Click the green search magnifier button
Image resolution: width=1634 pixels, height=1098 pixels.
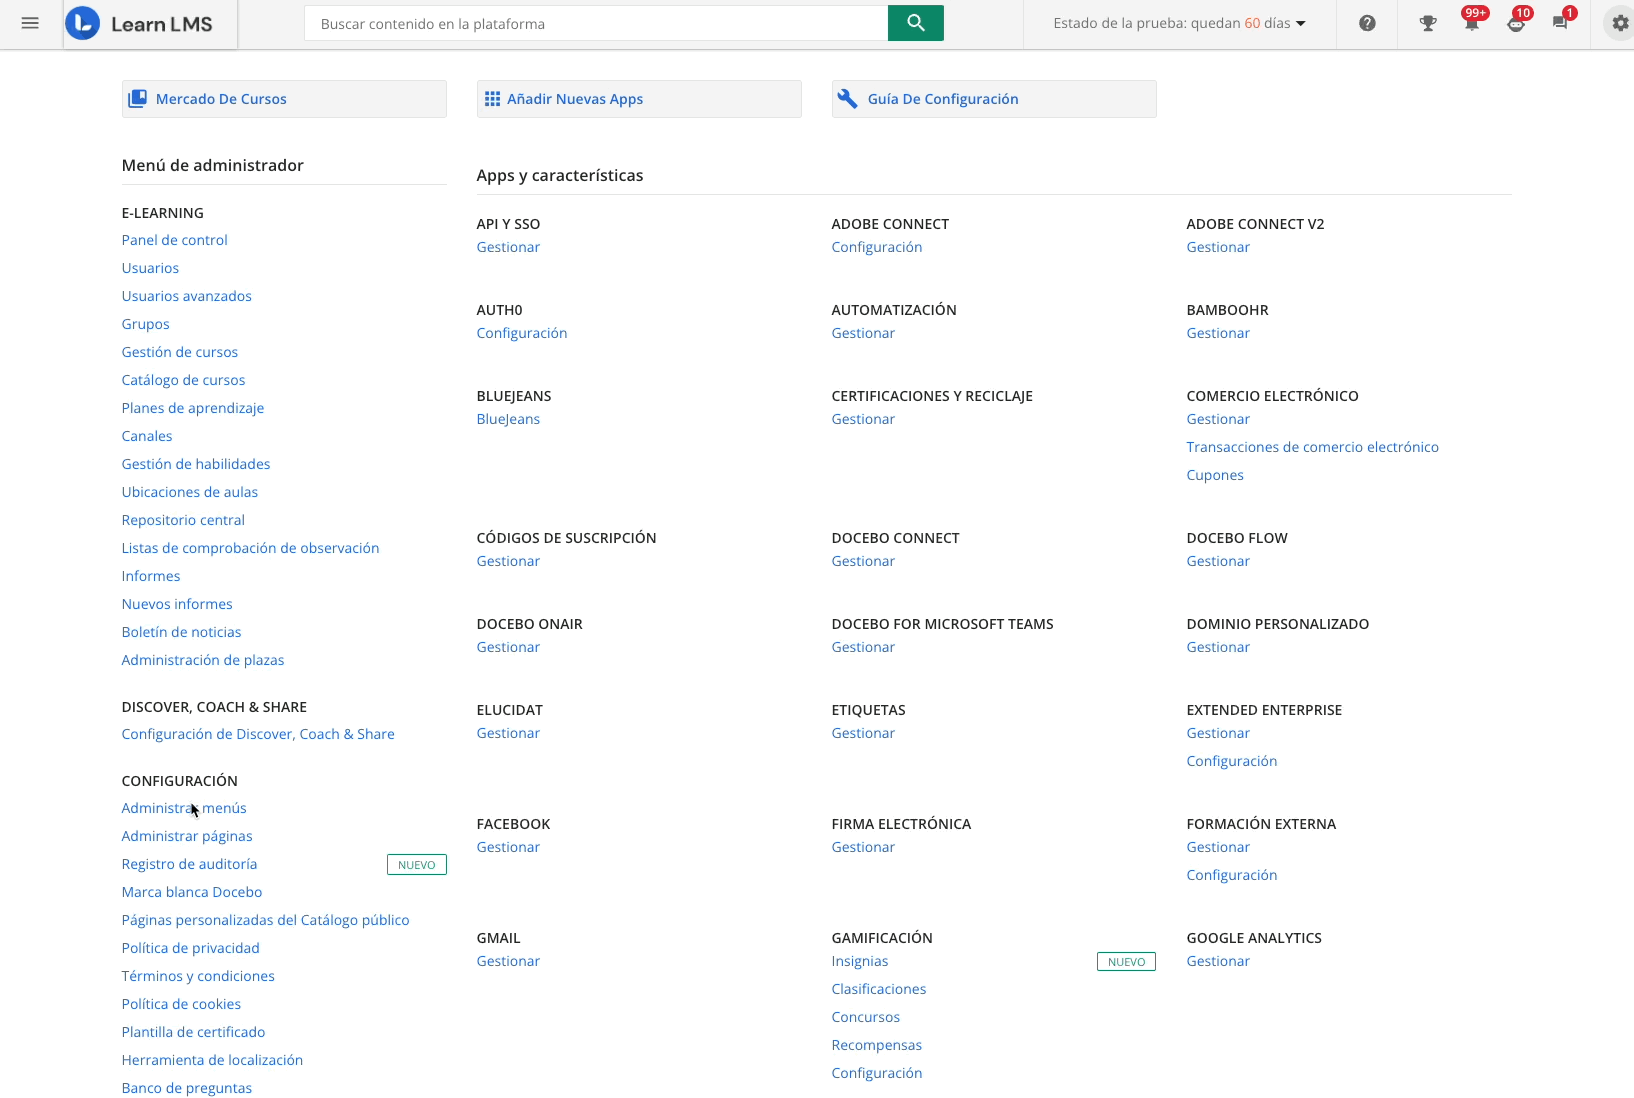(x=915, y=23)
